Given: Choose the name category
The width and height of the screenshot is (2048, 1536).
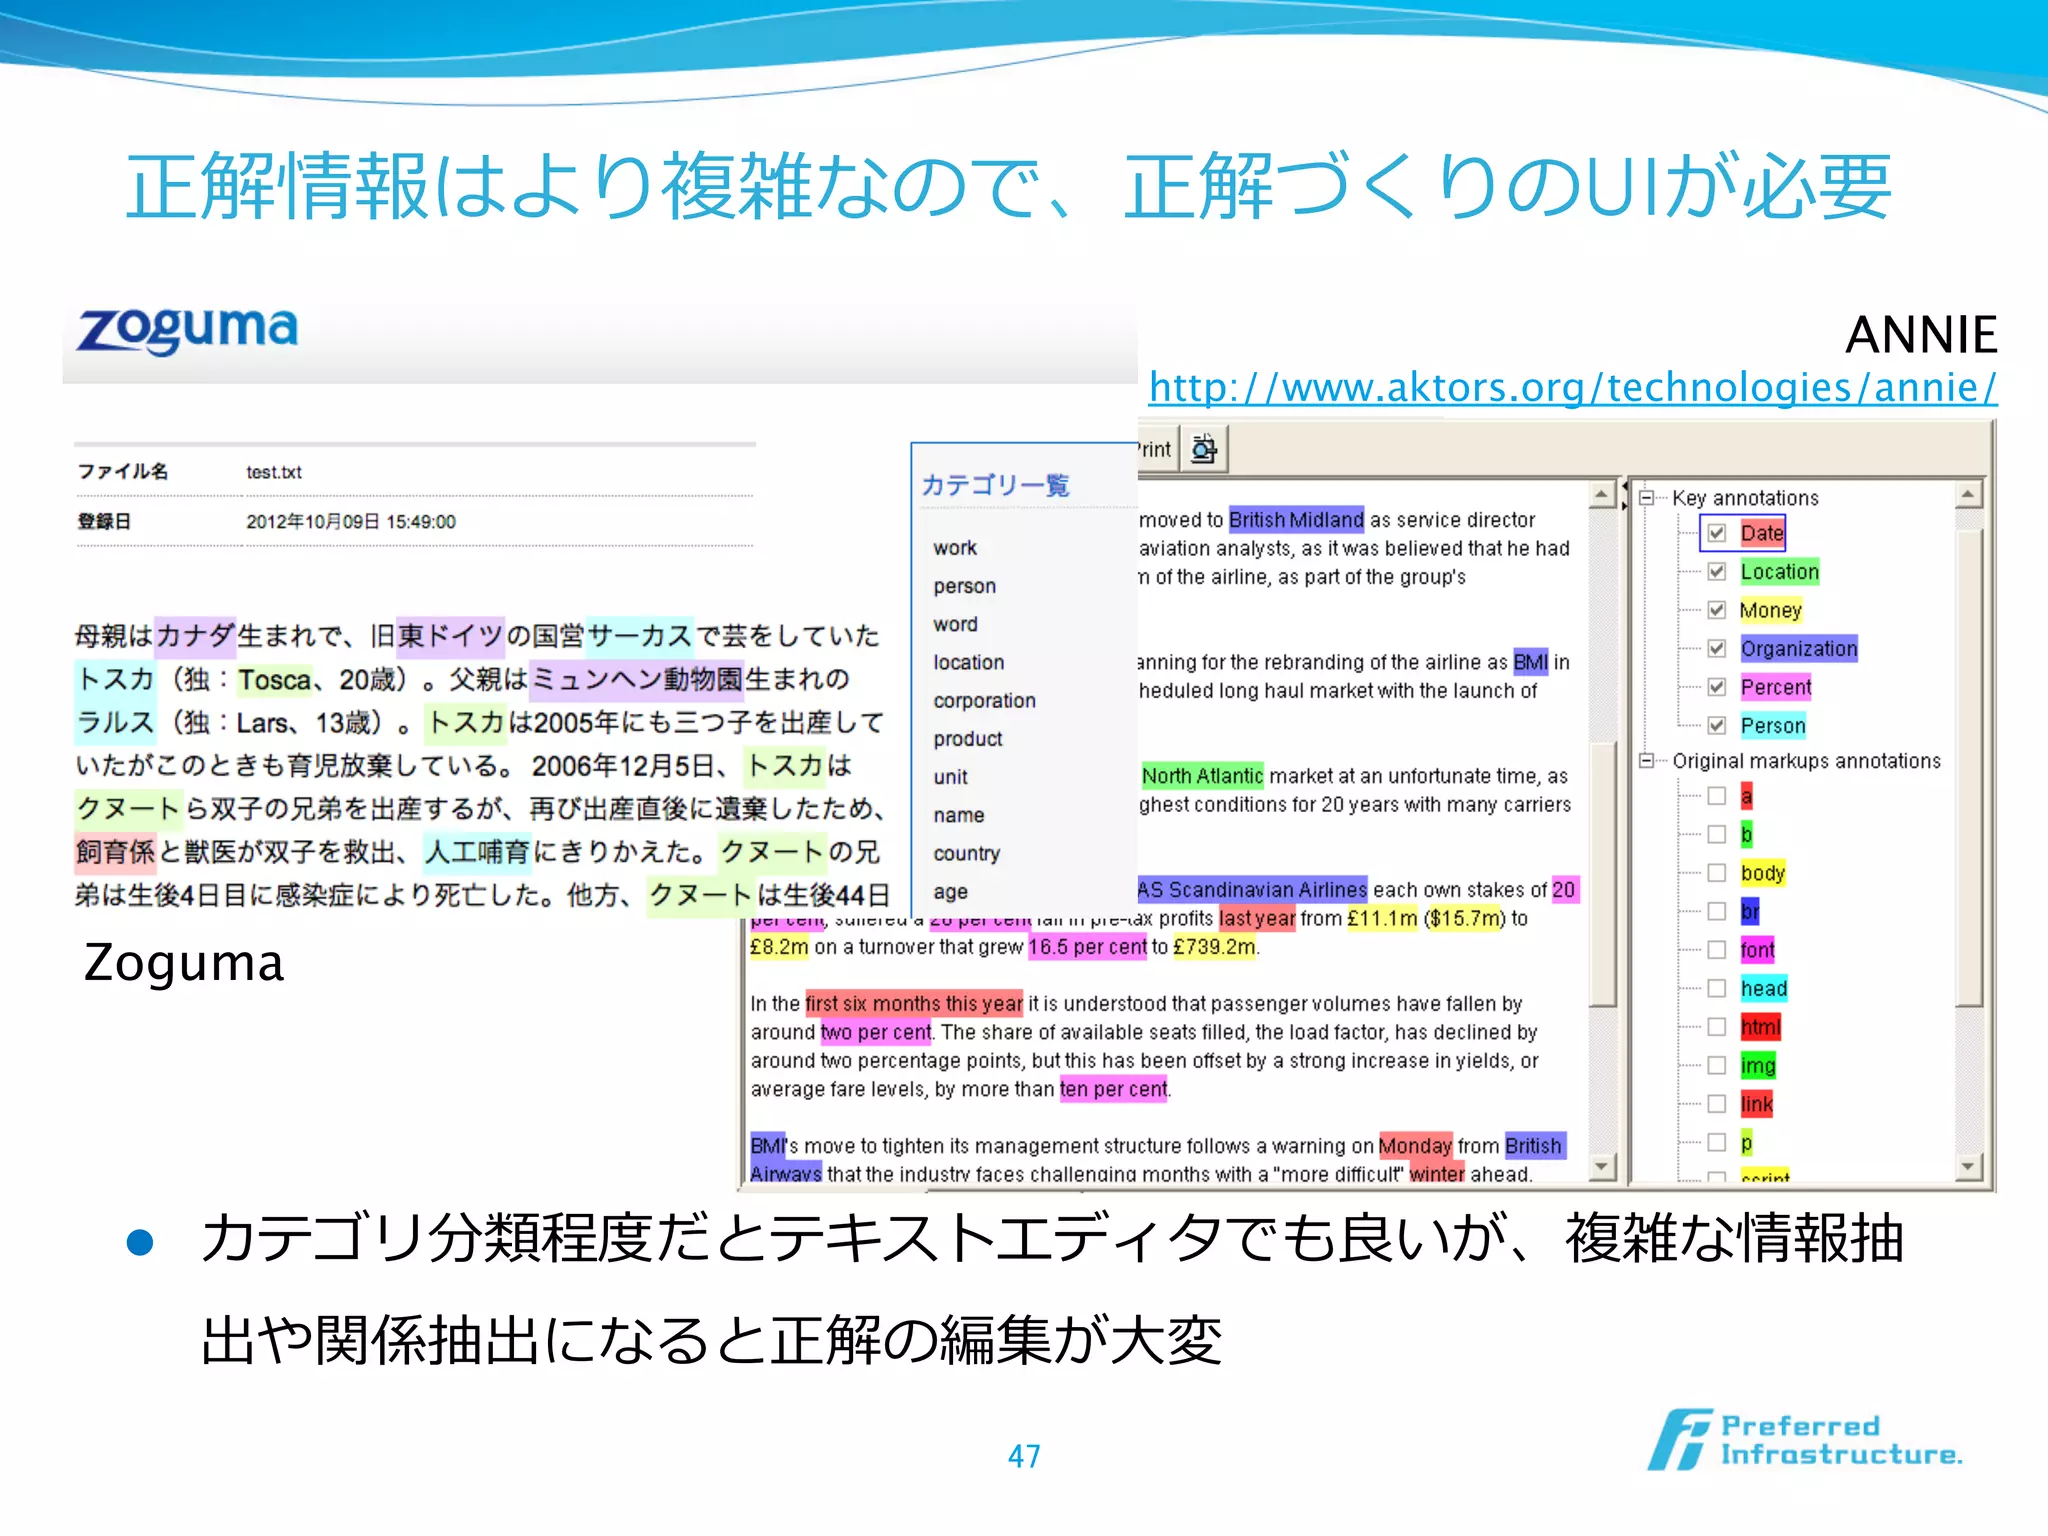Looking at the screenshot, I should (x=958, y=815).
